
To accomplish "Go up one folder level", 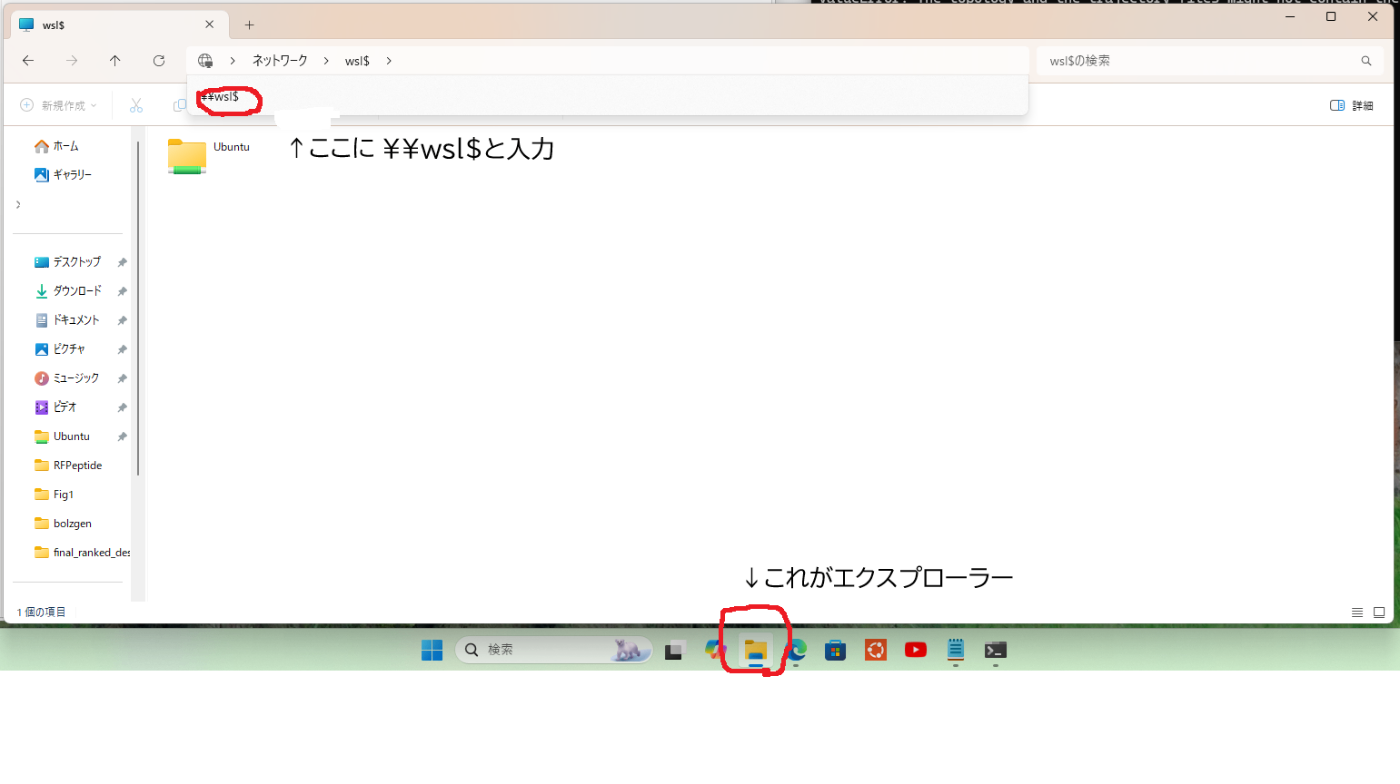I will (x=115, y=61).
